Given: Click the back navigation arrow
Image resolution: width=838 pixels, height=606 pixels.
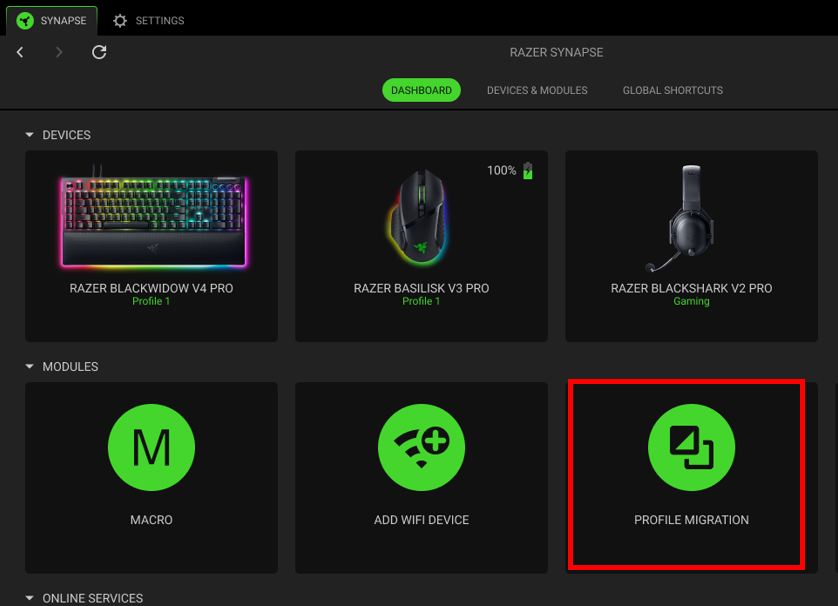Looking at the screenshot, I should (x=20, y=52).
